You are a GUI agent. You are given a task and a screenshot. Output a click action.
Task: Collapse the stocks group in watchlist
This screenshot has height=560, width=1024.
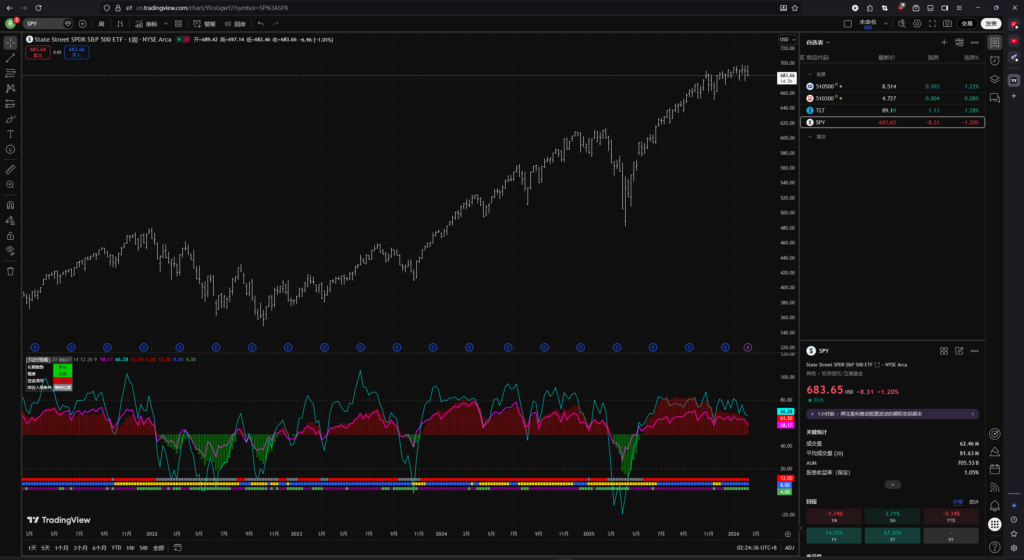click(x=810, y=74)
